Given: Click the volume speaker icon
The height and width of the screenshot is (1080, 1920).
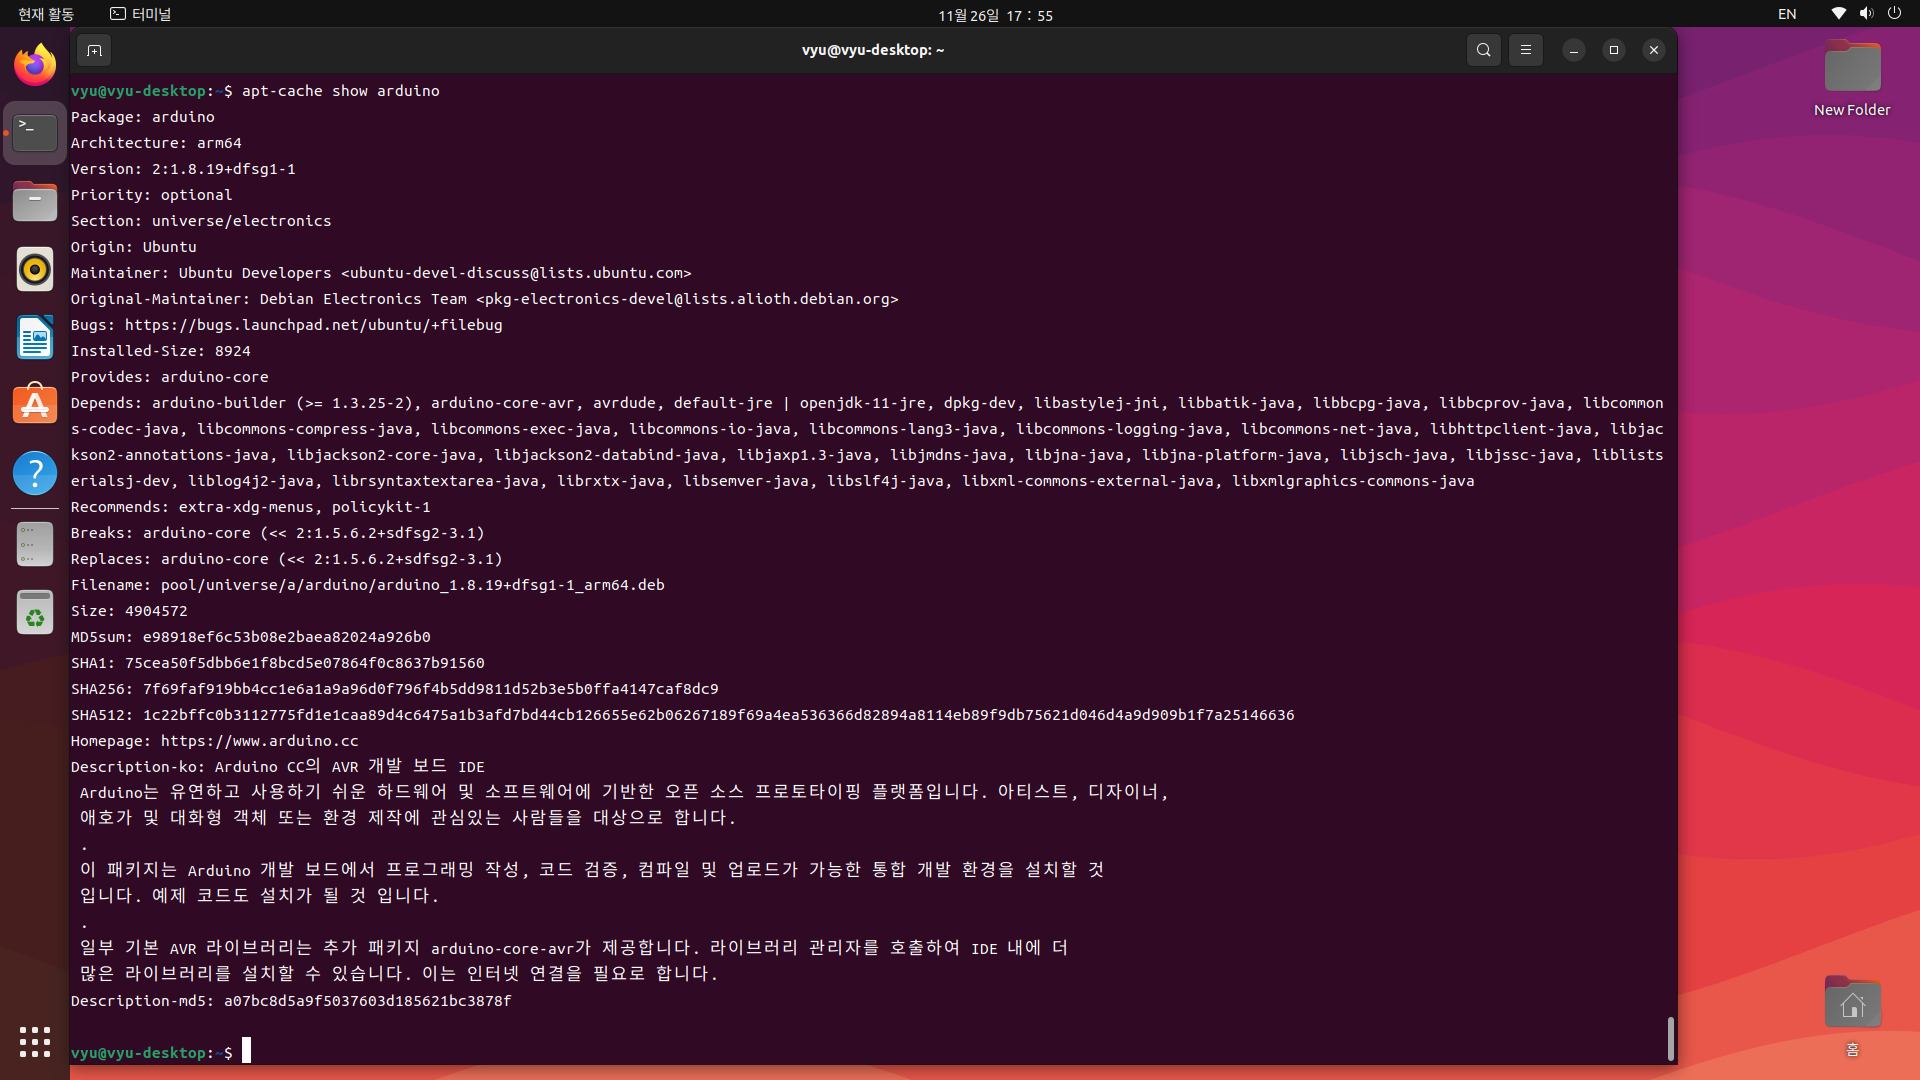Looking at the screenshot, I should click(x=1866, y=14).
